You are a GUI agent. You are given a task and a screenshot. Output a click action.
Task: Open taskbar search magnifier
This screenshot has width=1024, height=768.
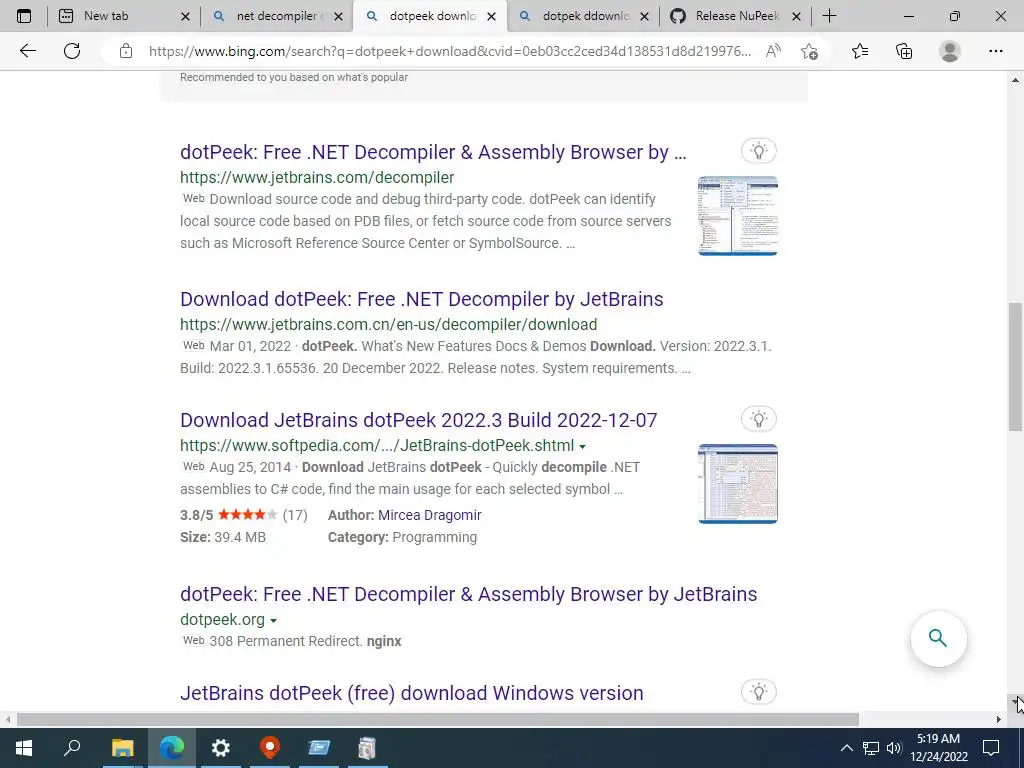[72, 747]
